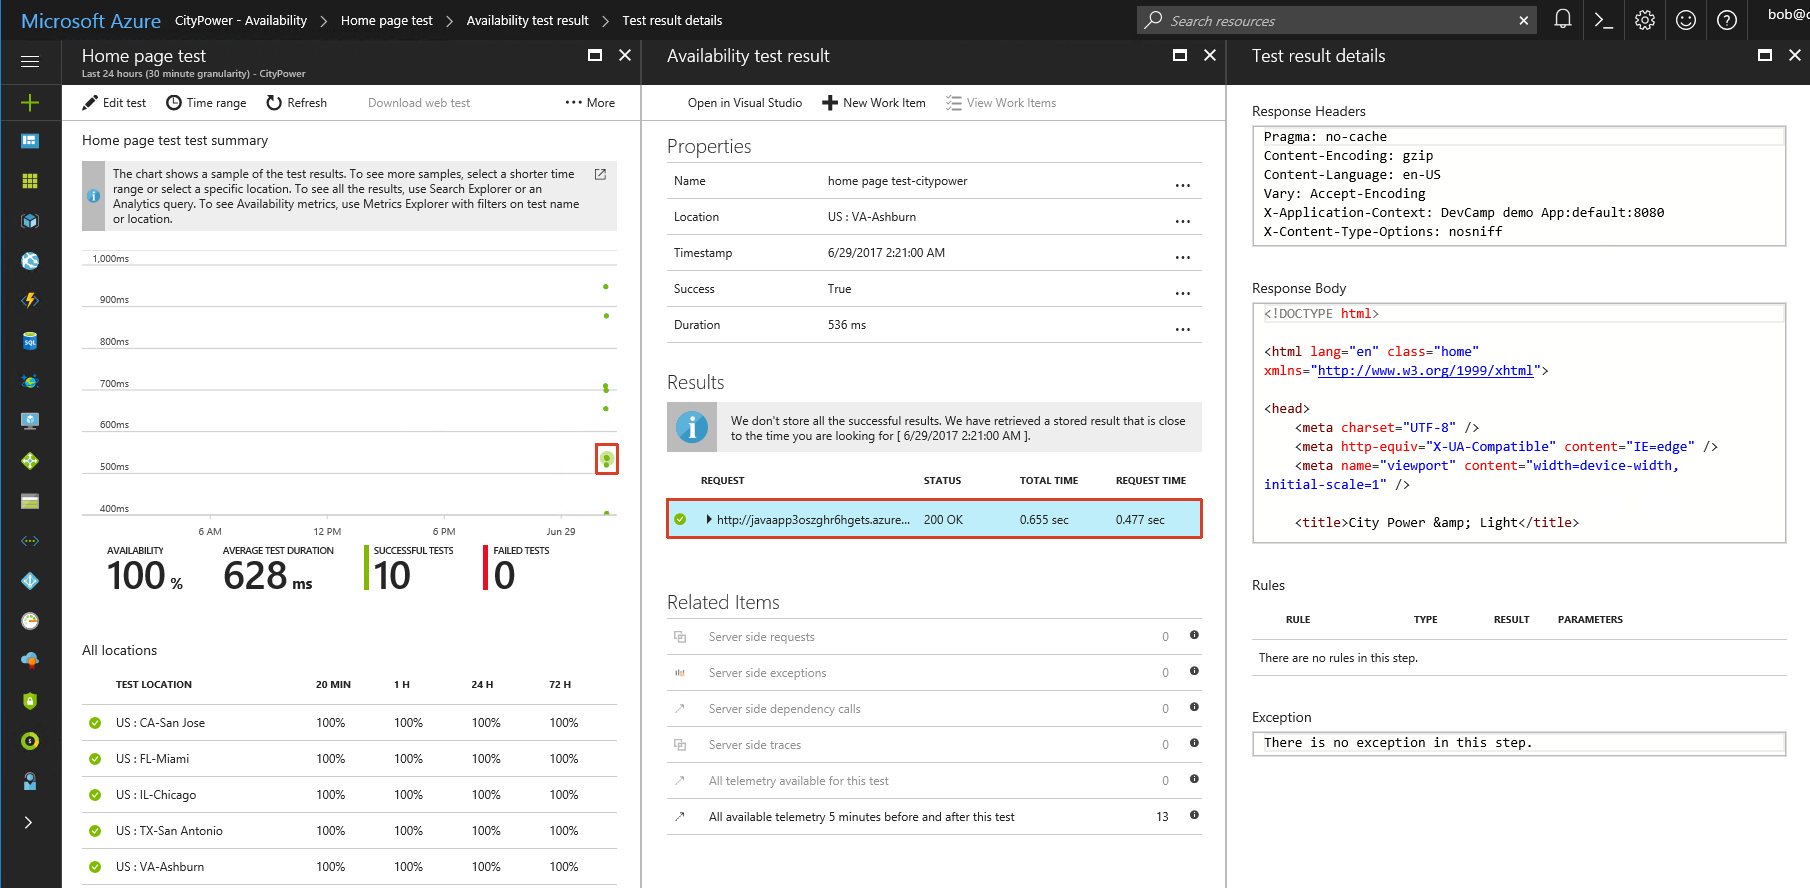Open Resource groups cube icon
The width and height of the screenshot is (1810, 888).
[x=30, y=221]
